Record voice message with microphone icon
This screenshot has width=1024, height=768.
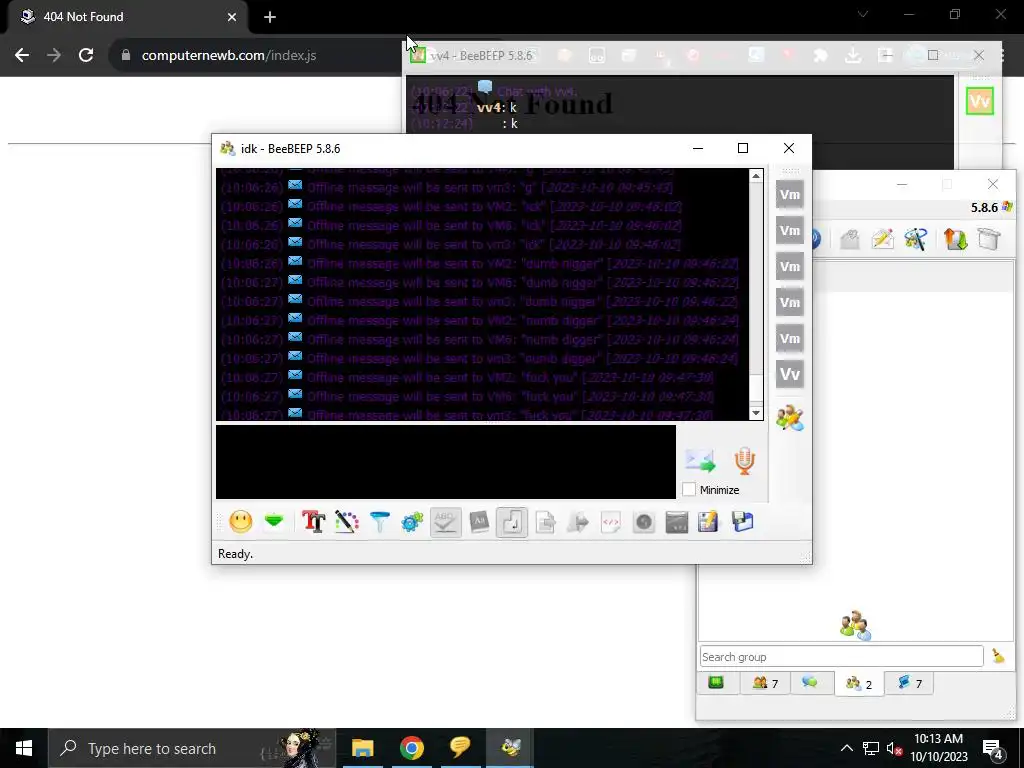pyautogui.click(x=744, y=461)
